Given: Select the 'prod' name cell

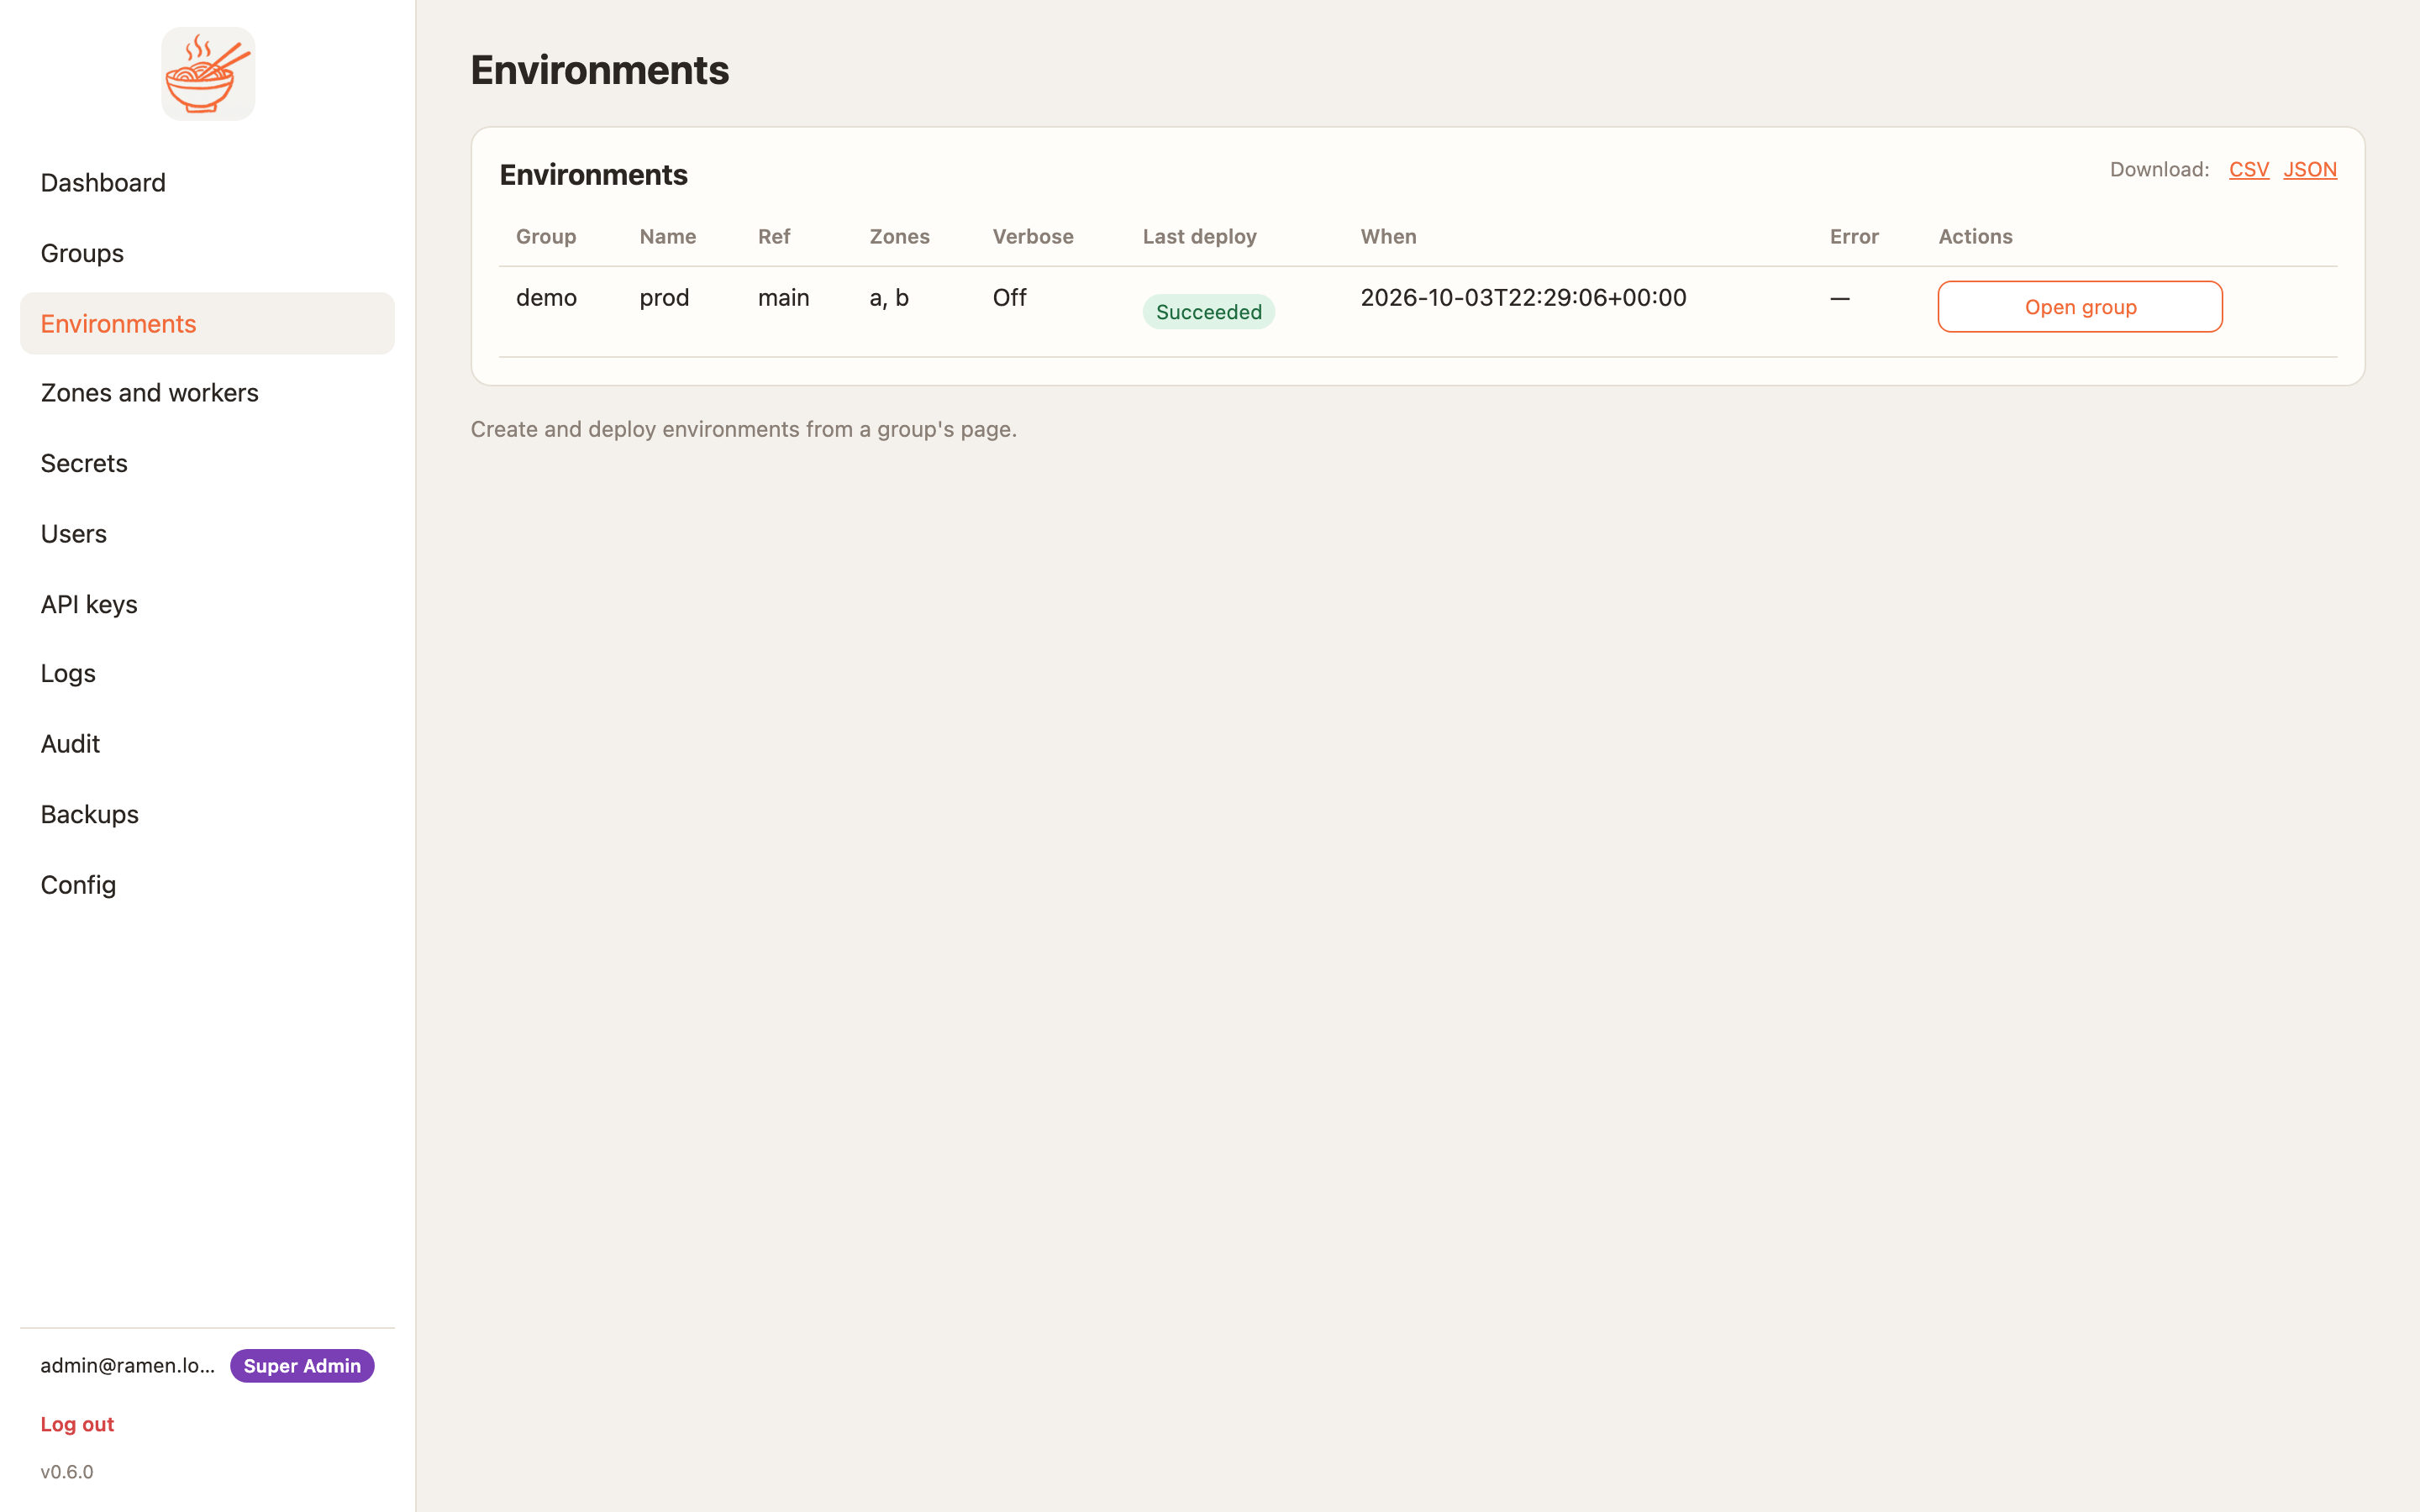Looking at the screenshot, I should 664,298.
